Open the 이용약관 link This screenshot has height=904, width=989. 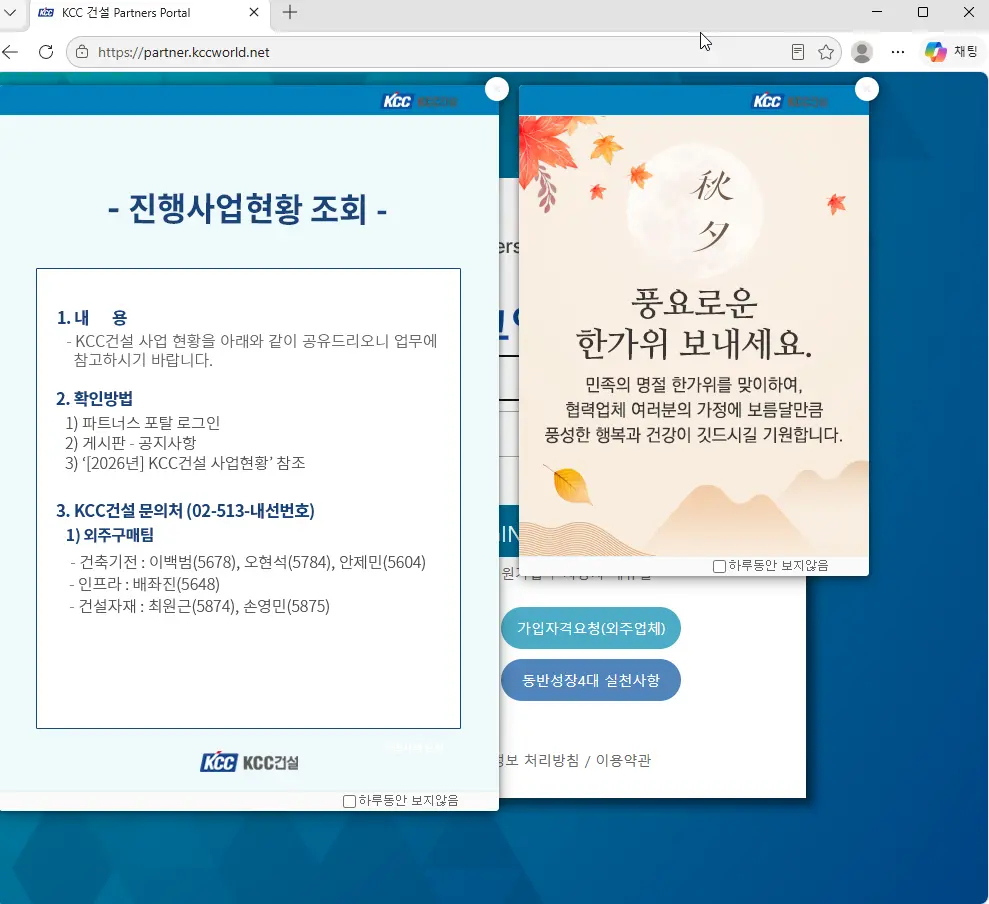click(x=623, y=761)
